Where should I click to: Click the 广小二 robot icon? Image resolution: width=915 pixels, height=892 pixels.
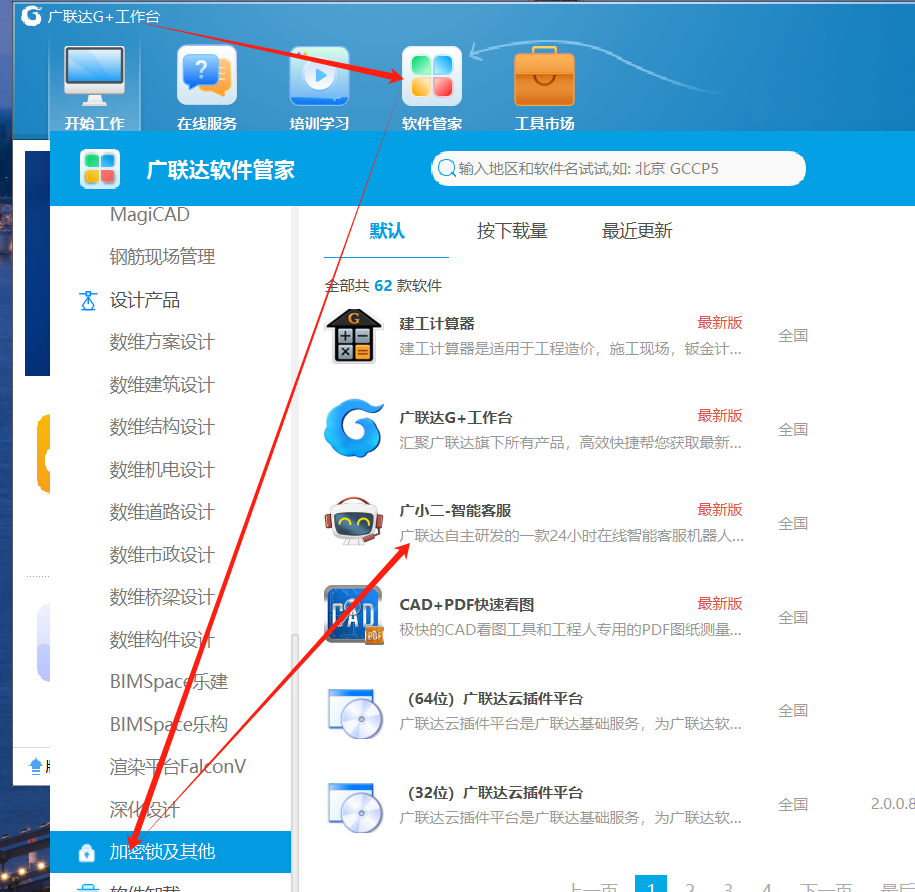click(354, 521)
